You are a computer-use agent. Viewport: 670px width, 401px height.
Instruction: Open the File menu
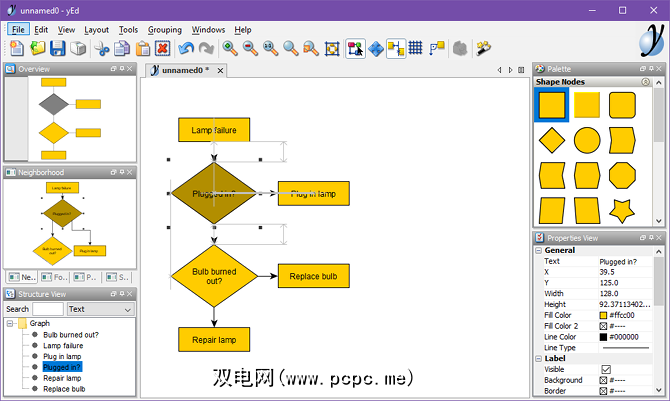click(18, 29)
